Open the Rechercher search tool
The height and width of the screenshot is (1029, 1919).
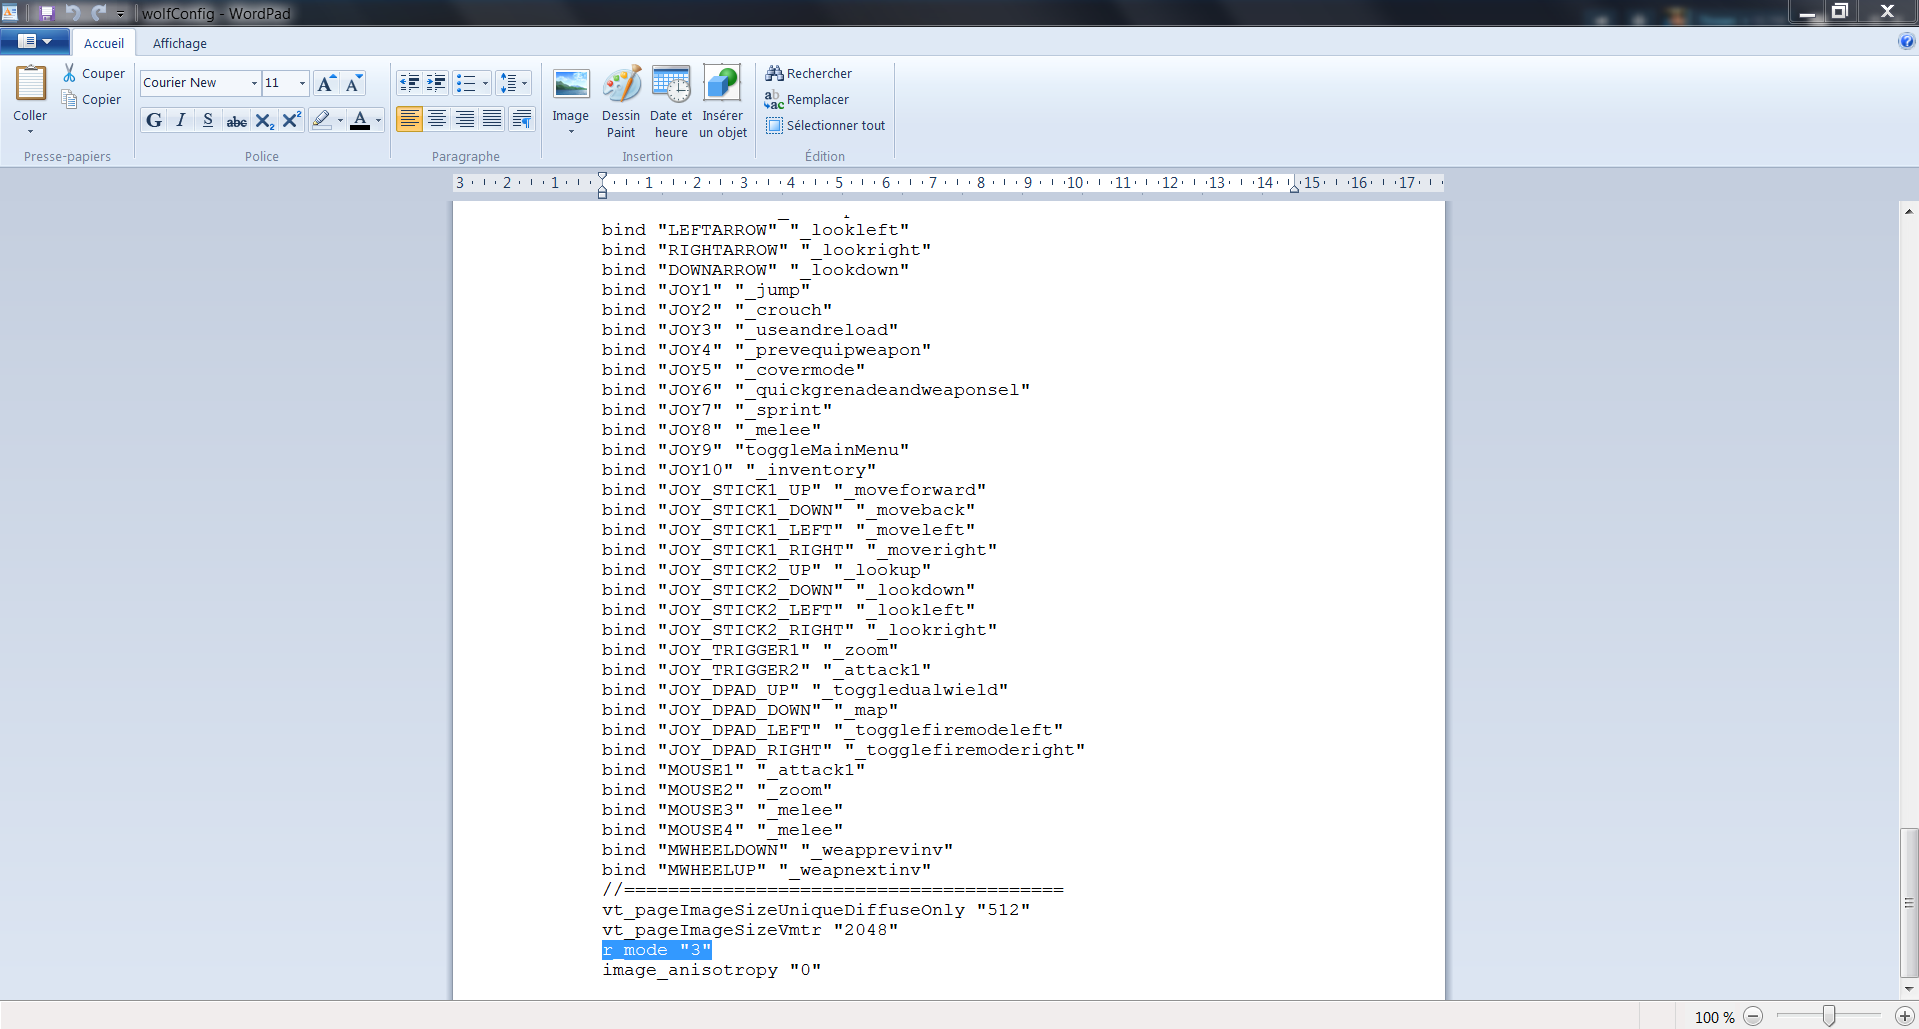click(x=809, y=73)
